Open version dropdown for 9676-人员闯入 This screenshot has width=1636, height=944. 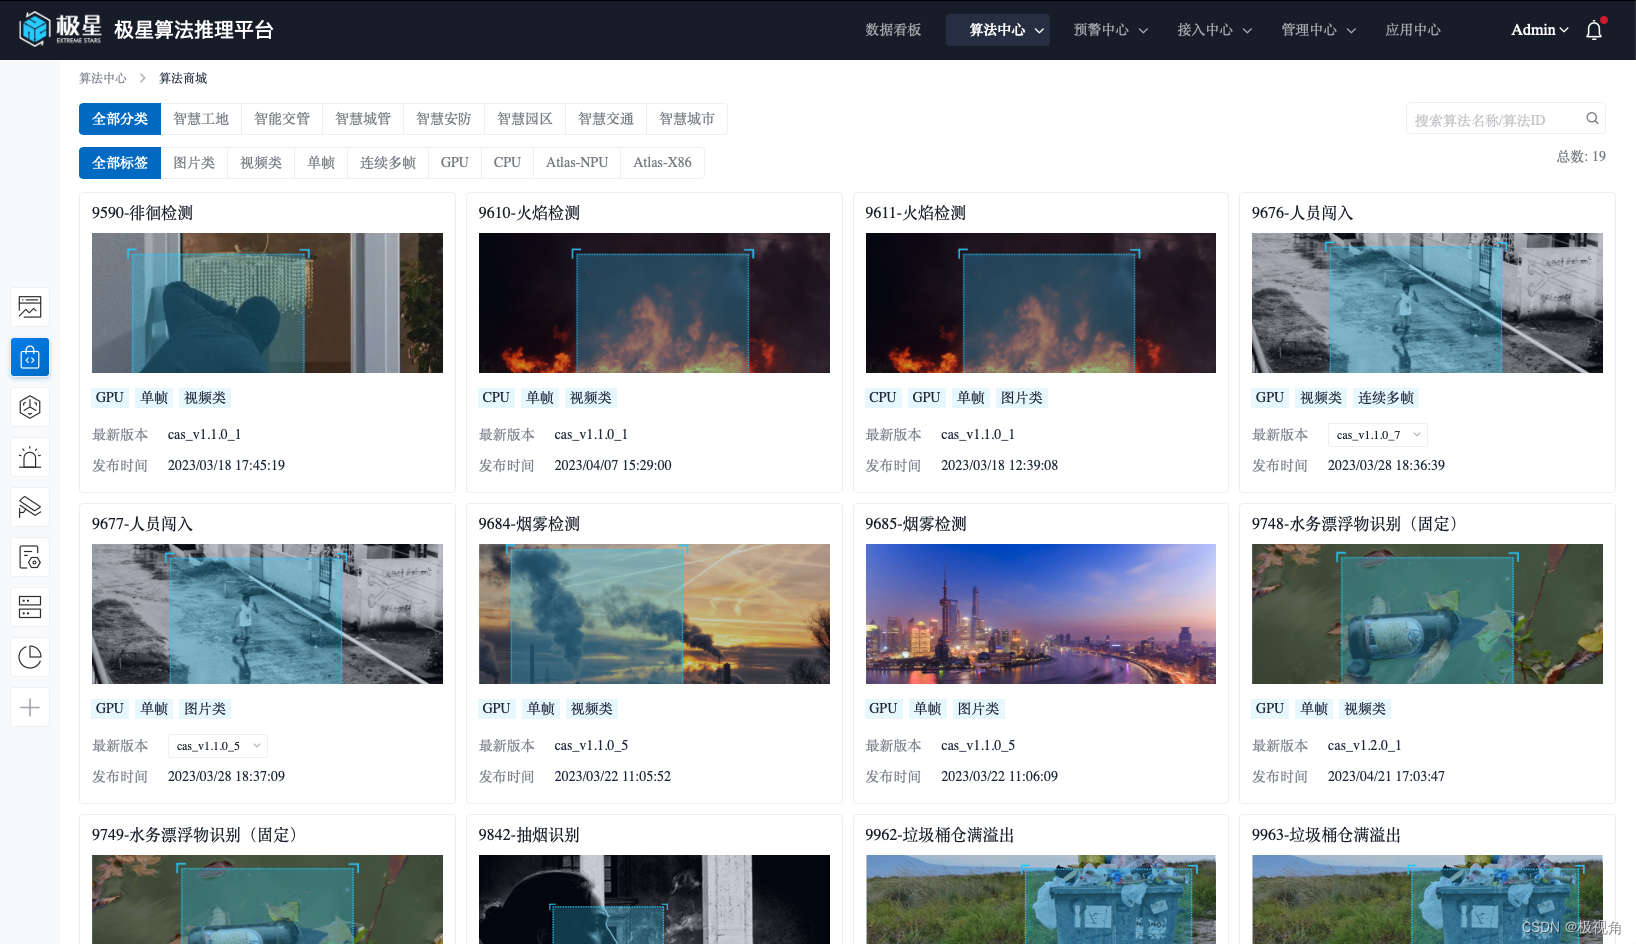pos(1377,435)
